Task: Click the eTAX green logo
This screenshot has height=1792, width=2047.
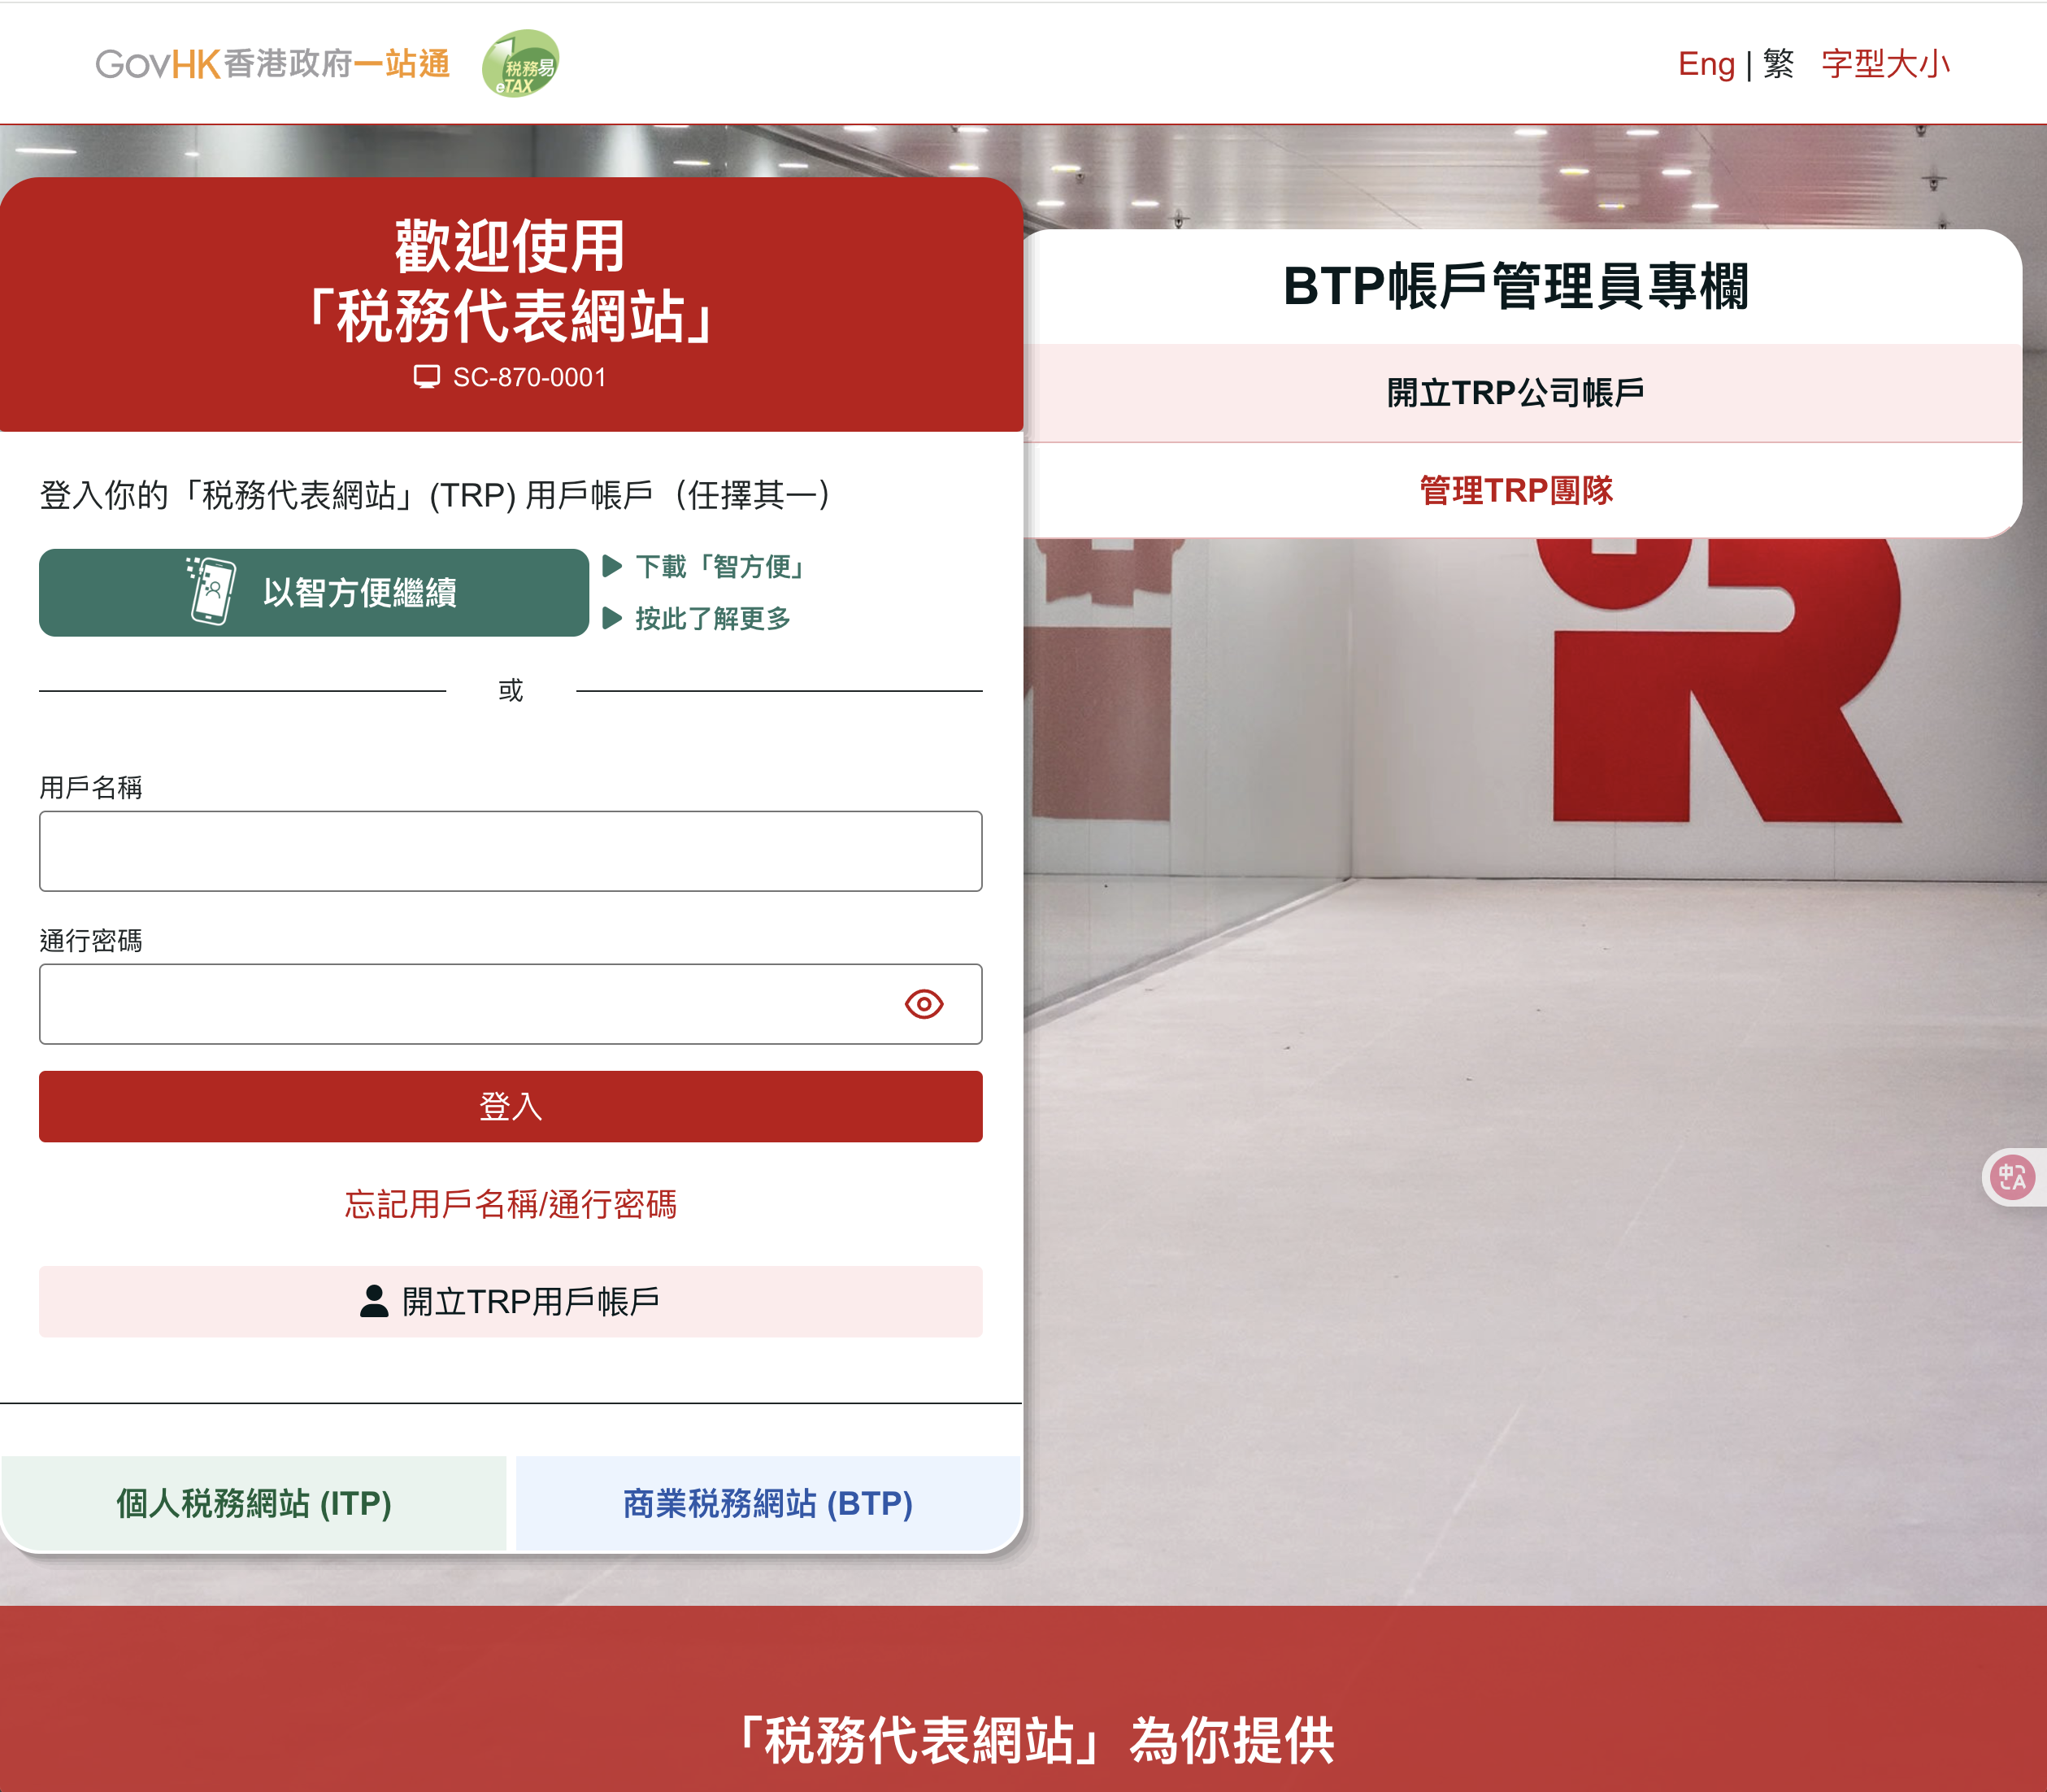Action: point(520,64)
